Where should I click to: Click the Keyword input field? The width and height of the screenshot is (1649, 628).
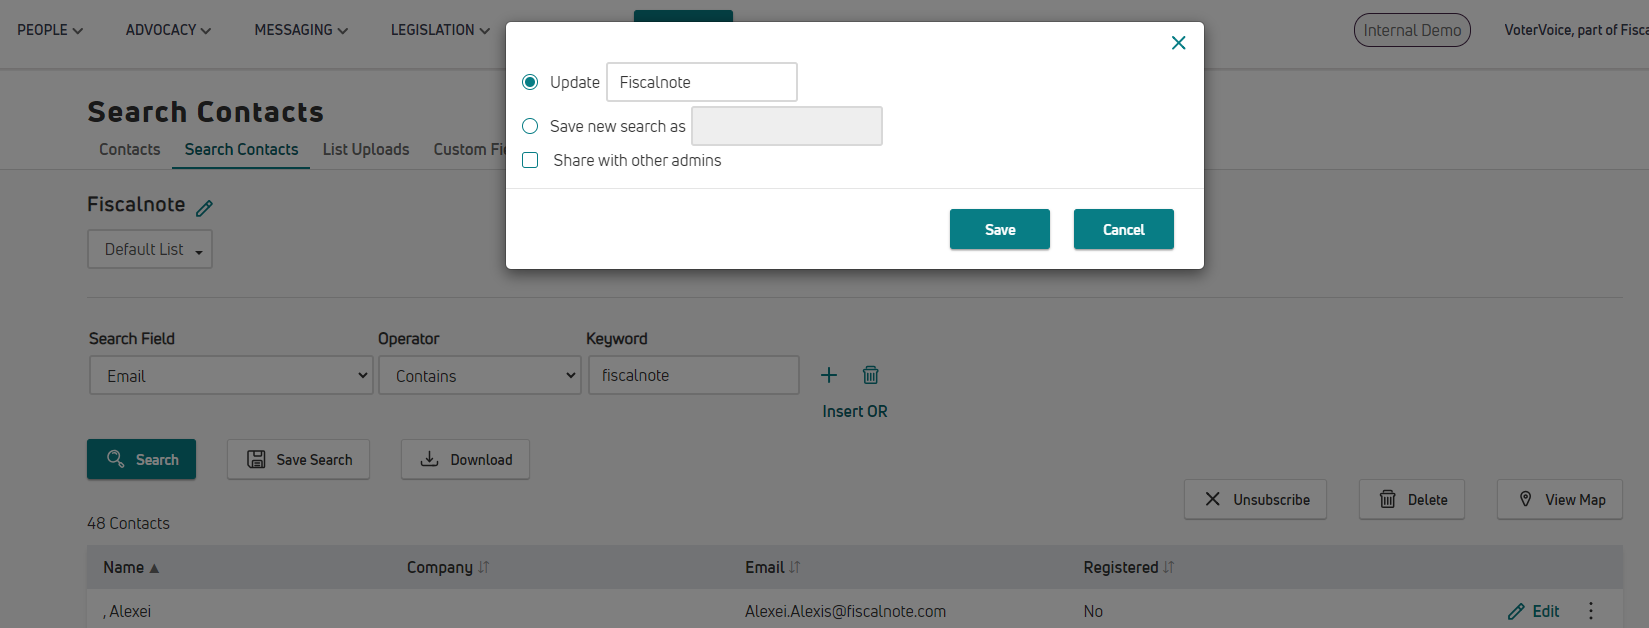click(694, 375)
